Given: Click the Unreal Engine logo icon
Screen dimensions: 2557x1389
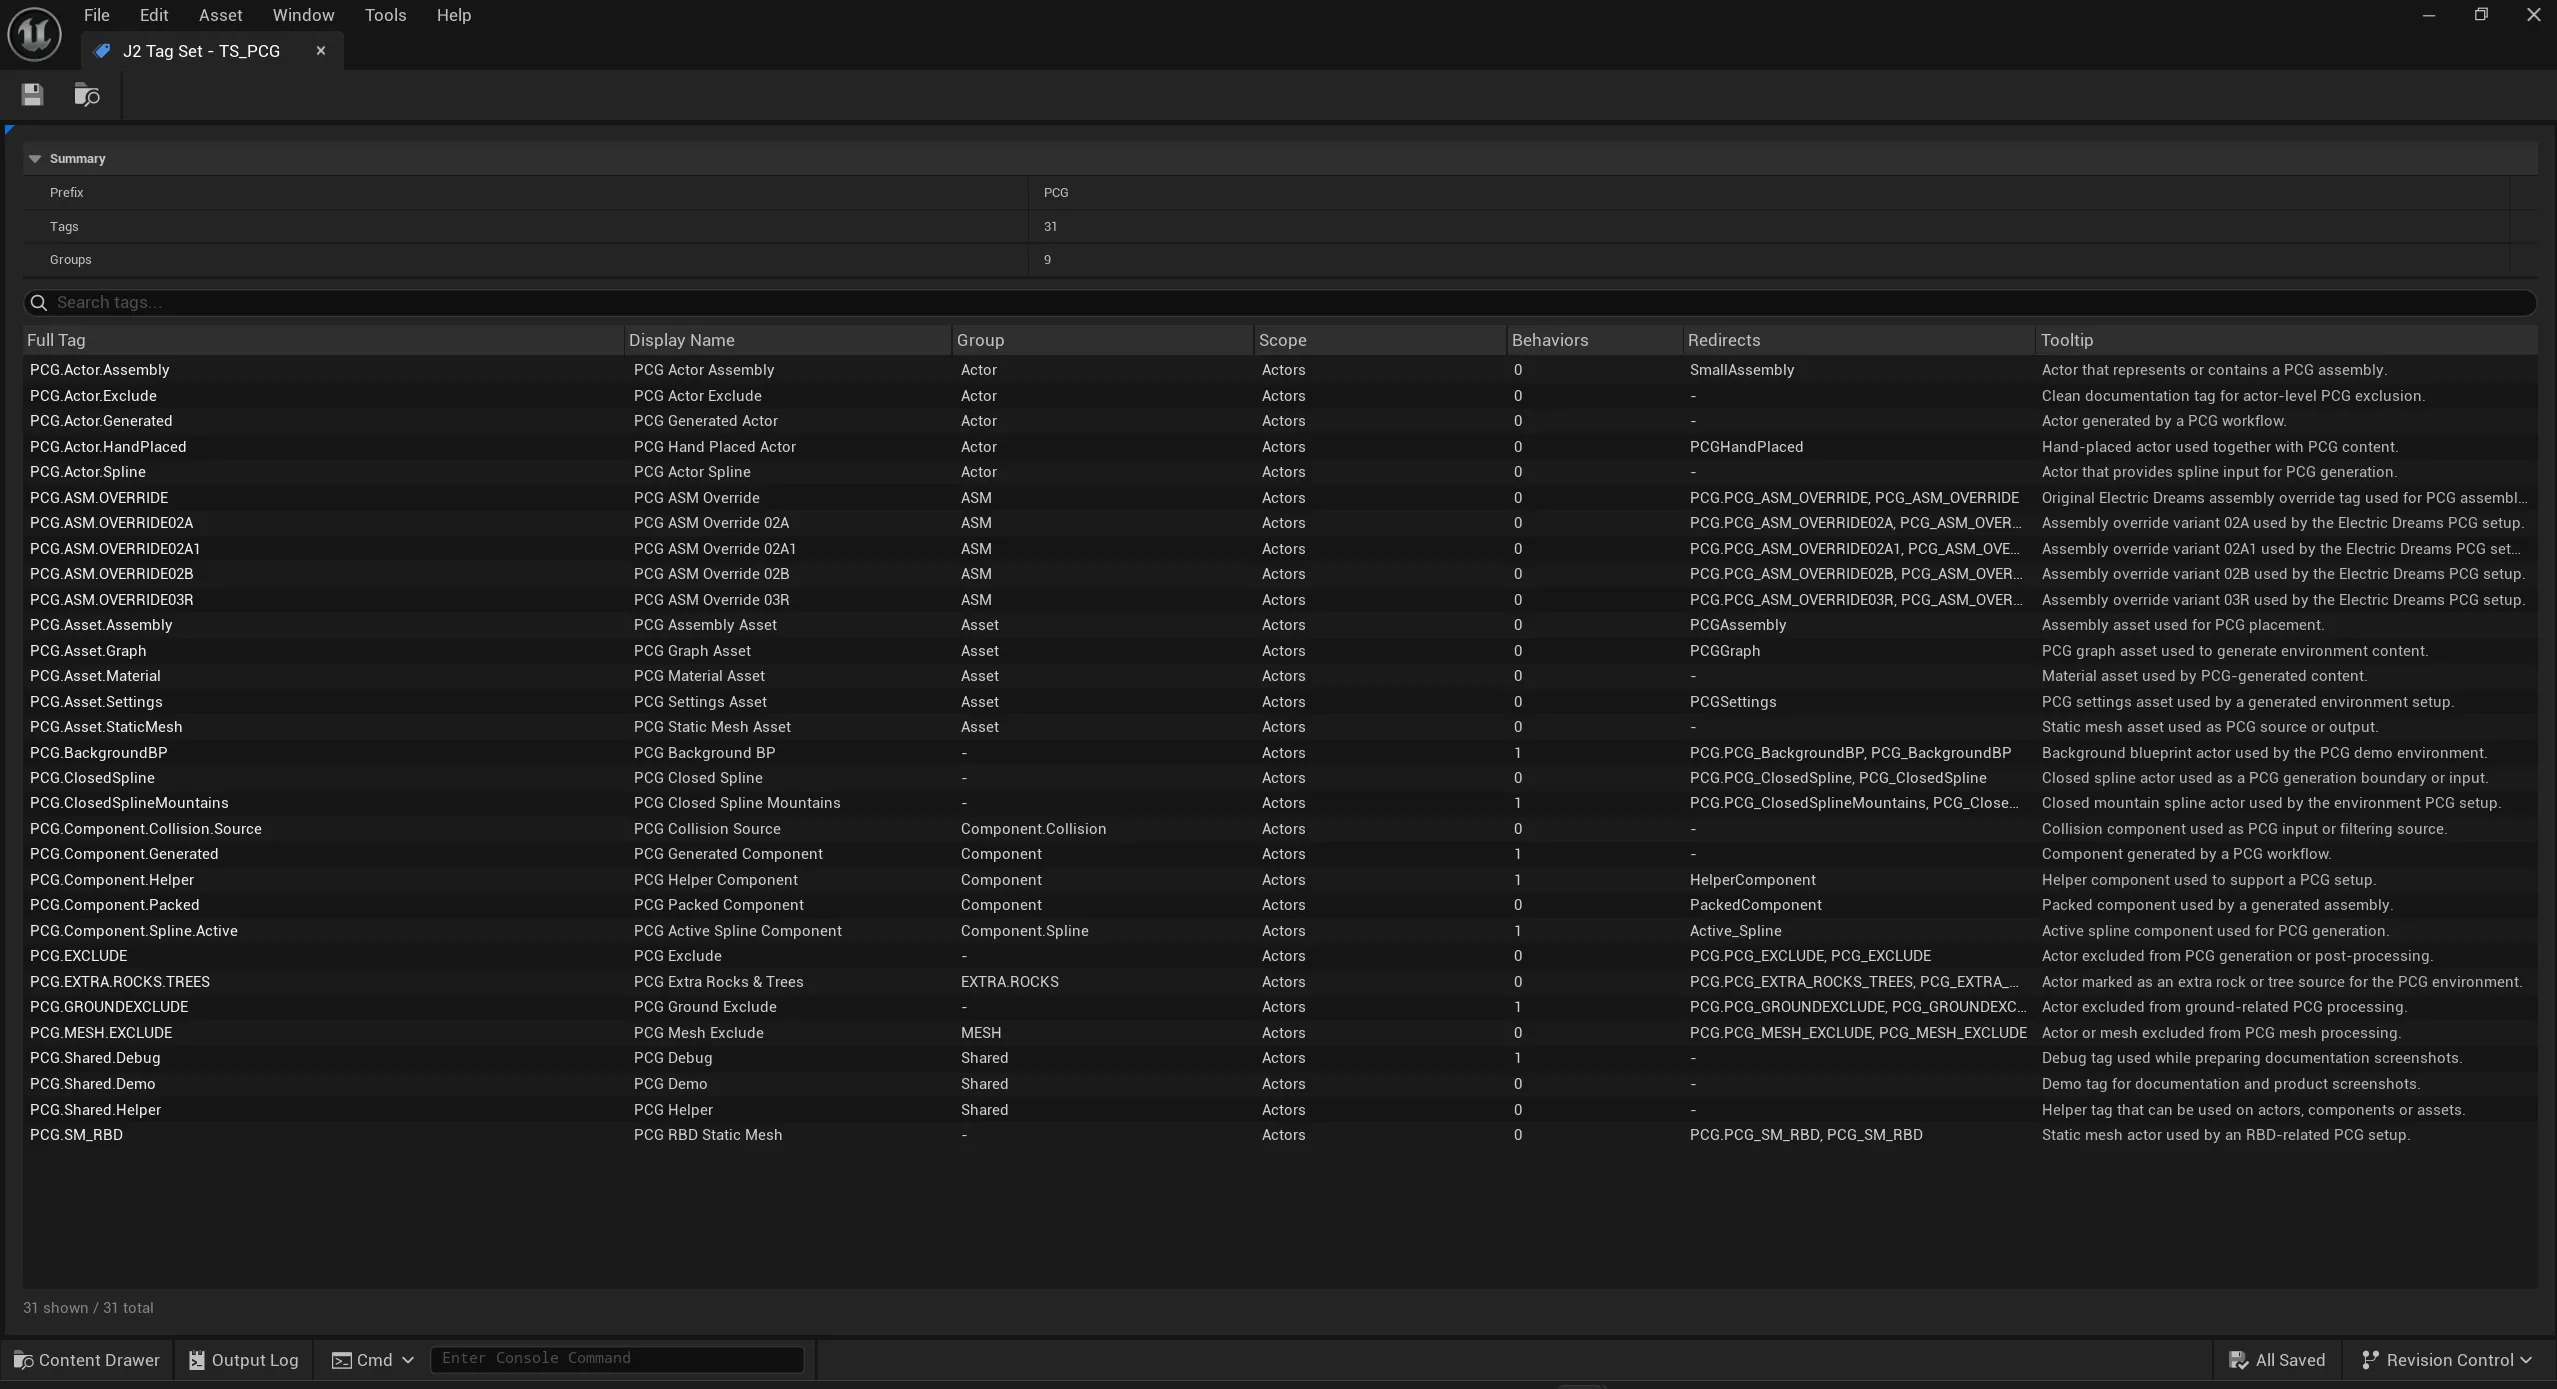Looking at the screenshot, I should pos(34,34).
